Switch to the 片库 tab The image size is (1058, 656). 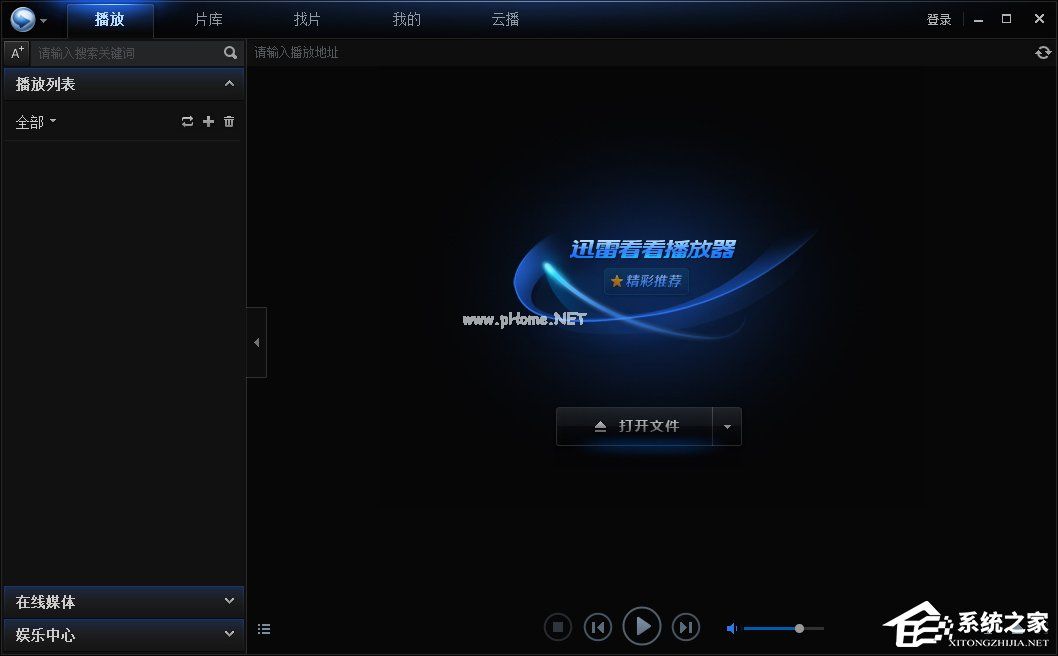tap(207, 19)
